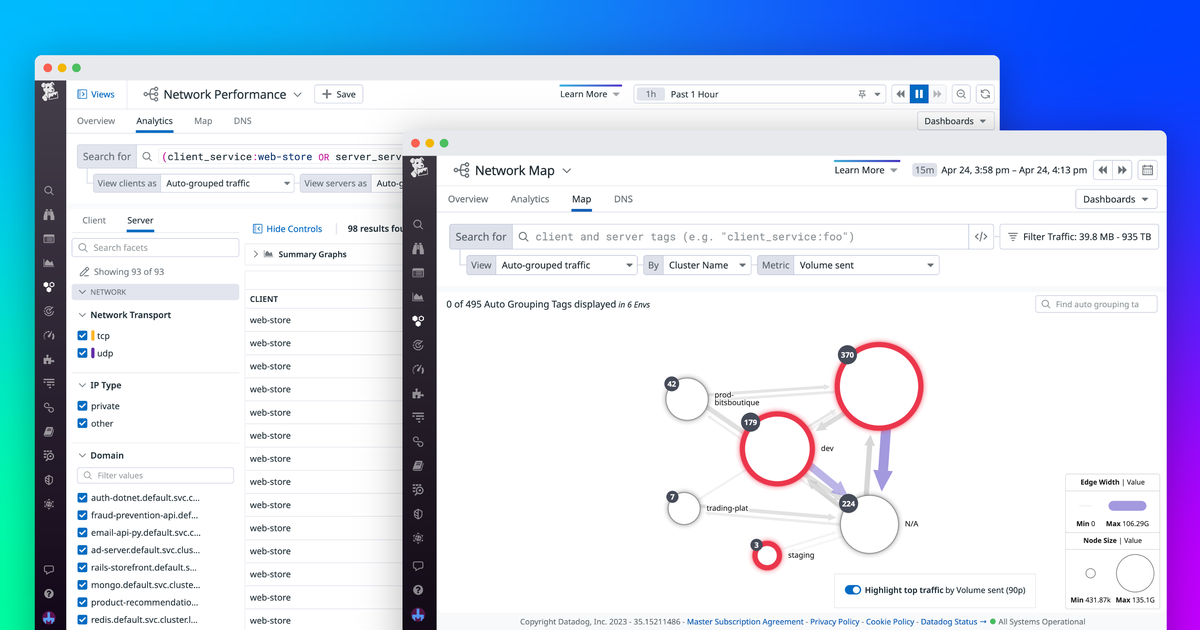Open Metric Volume sent dropdown
Image resolution: width=1200 pixels, height=630 pixels.
[866, 265]
